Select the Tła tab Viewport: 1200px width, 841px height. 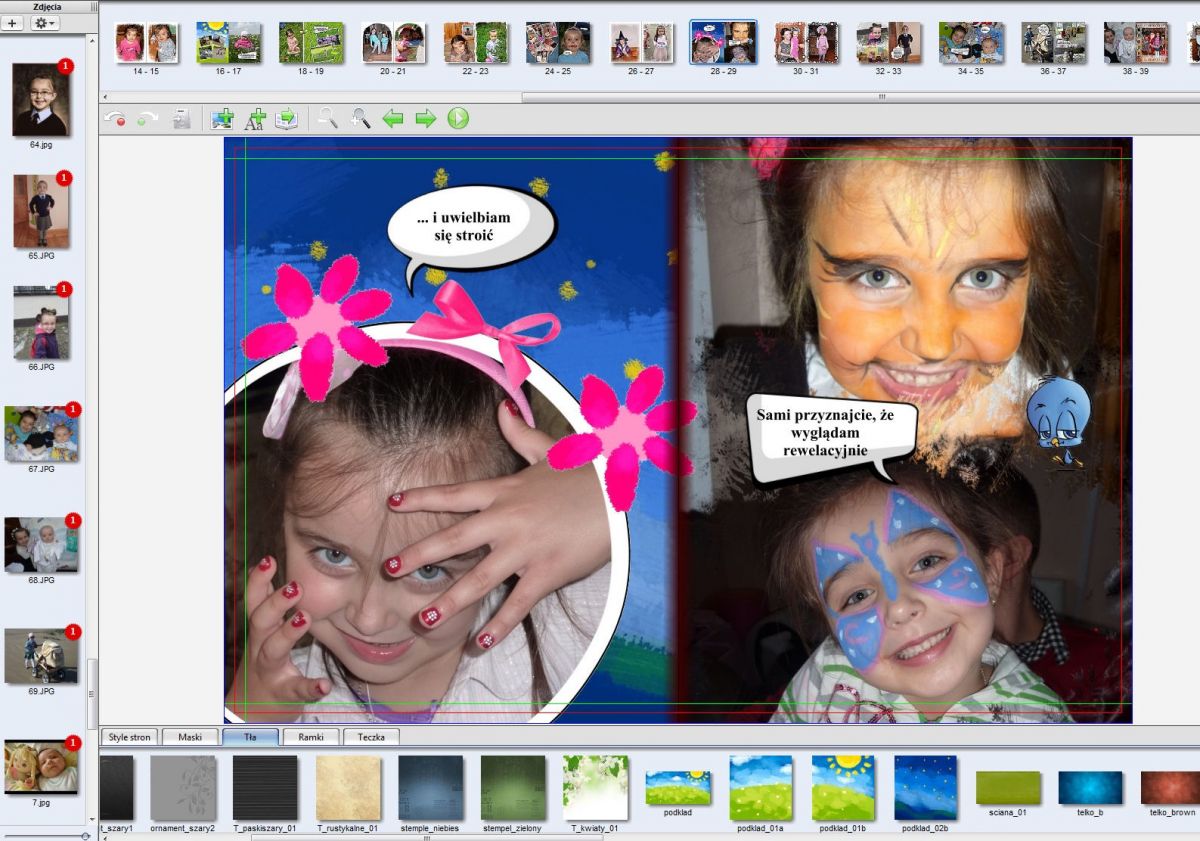coord(250,737)
